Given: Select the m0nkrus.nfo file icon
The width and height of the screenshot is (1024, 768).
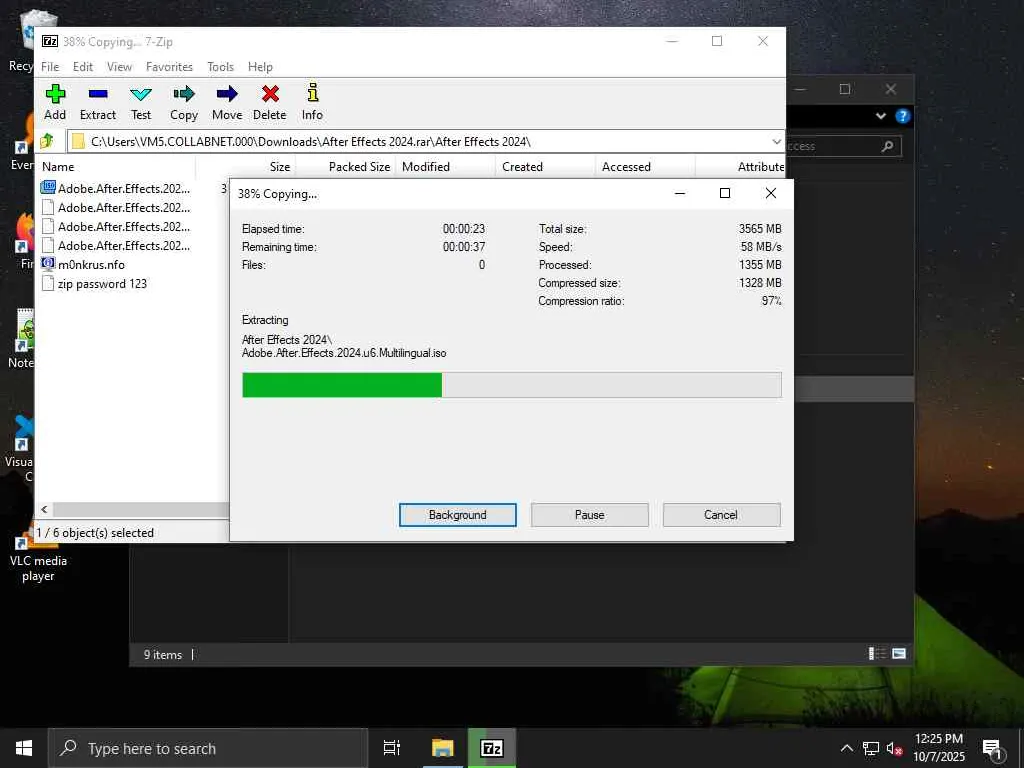Looking at the screenshot, I should [x=48, y=264].
